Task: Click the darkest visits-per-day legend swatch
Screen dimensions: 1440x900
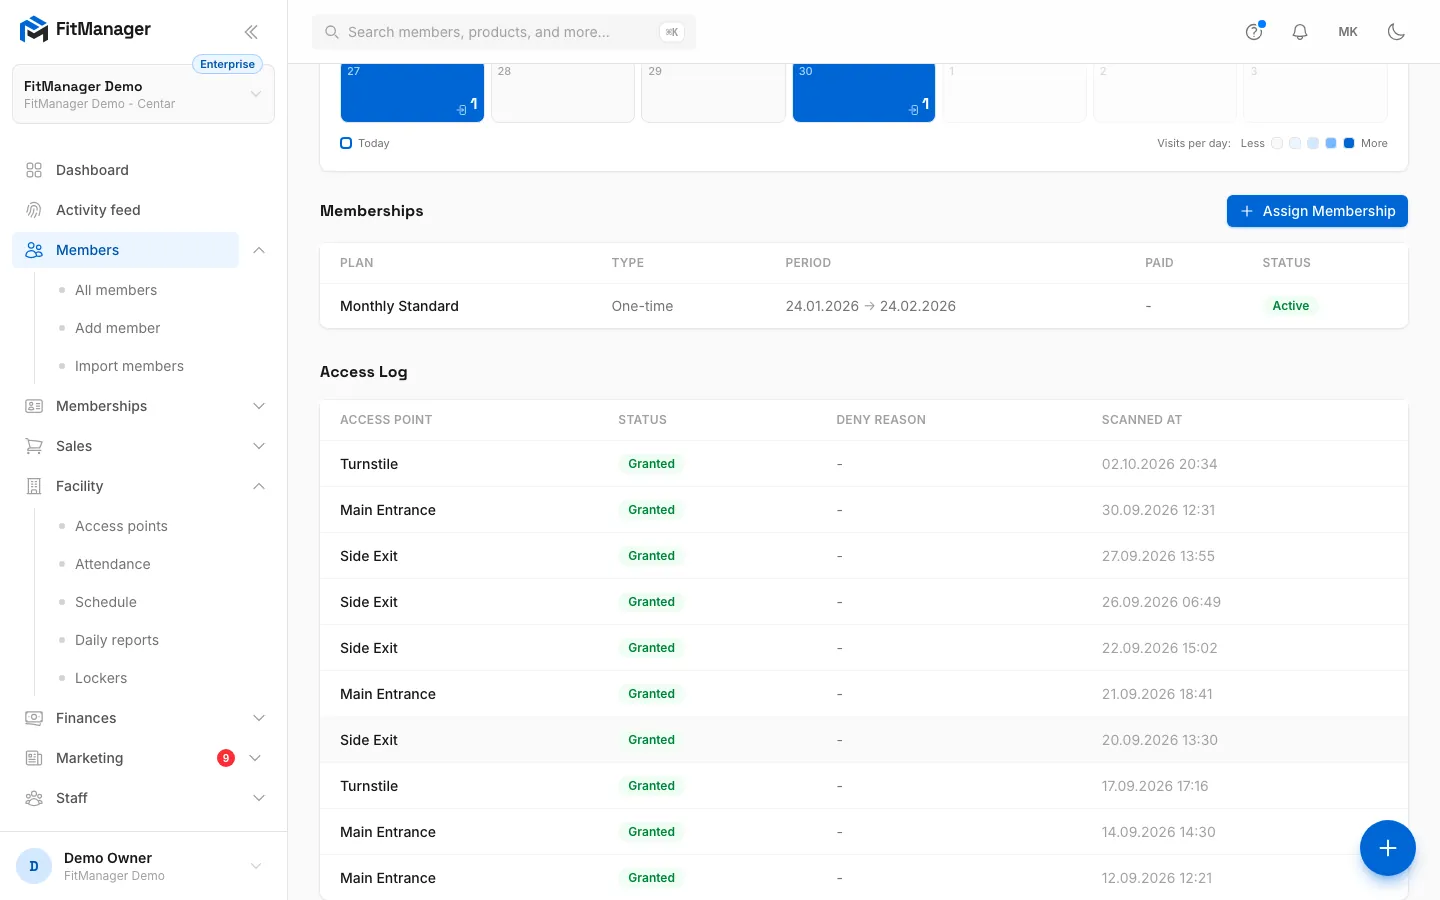Action: pyautogui.click(x=1349, y=143)
